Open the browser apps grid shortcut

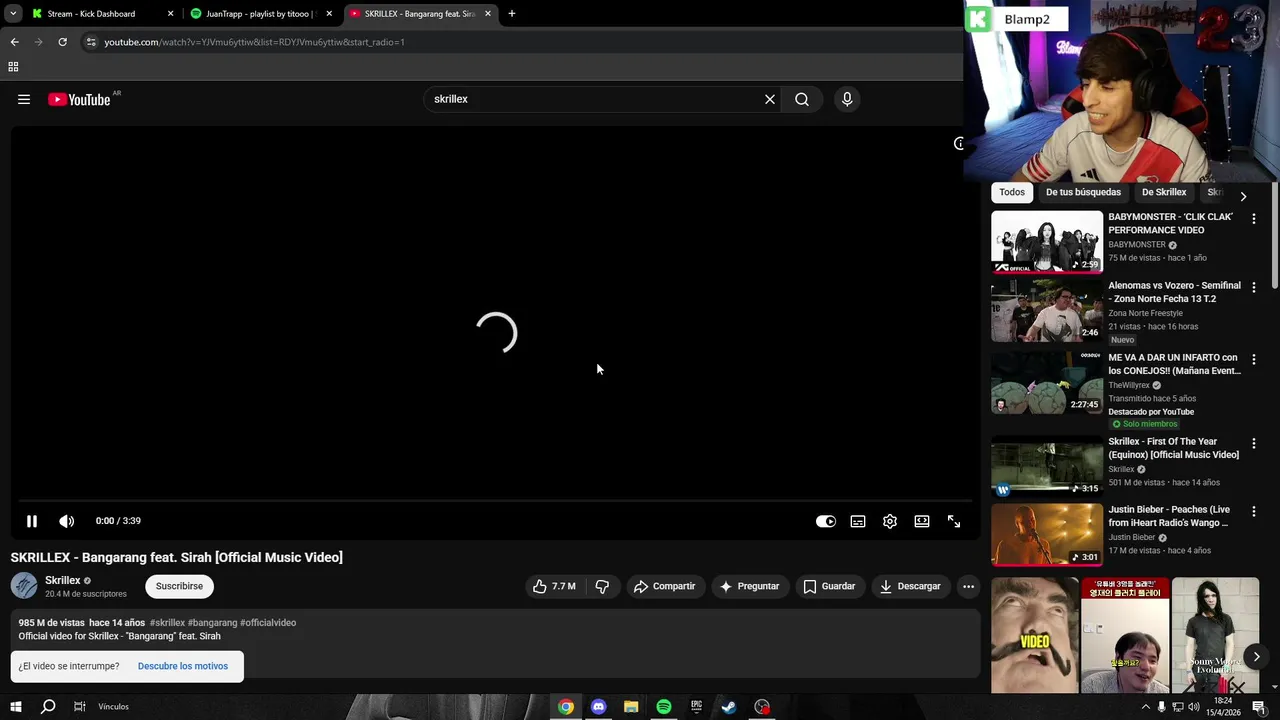(x=13, y=67)
